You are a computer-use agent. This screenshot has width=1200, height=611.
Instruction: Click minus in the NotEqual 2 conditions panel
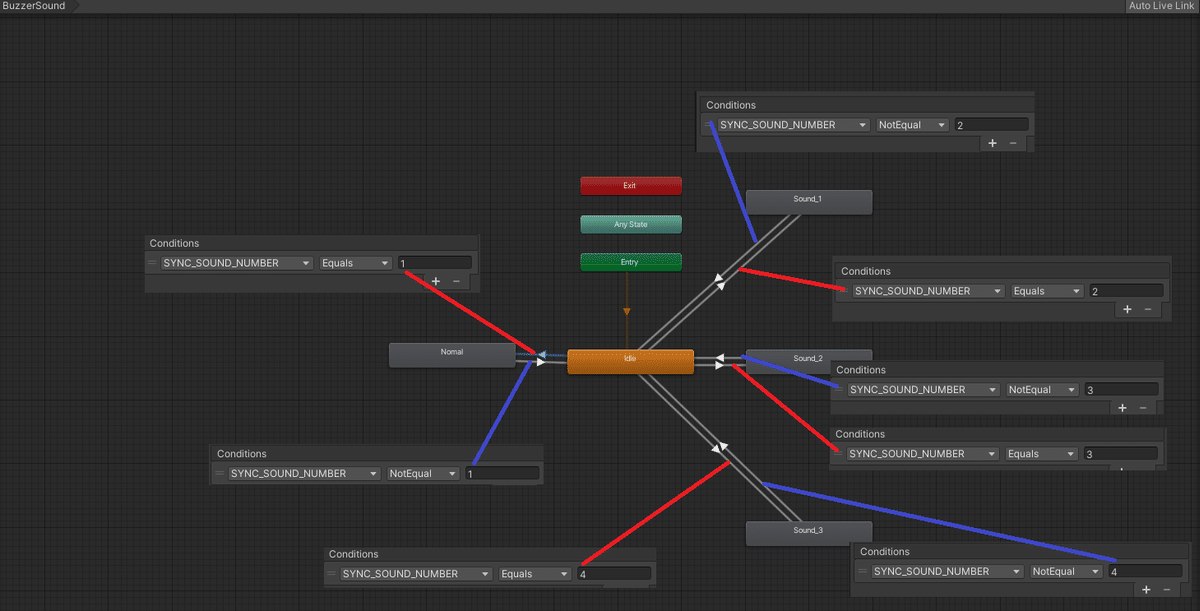point(1013,143)
